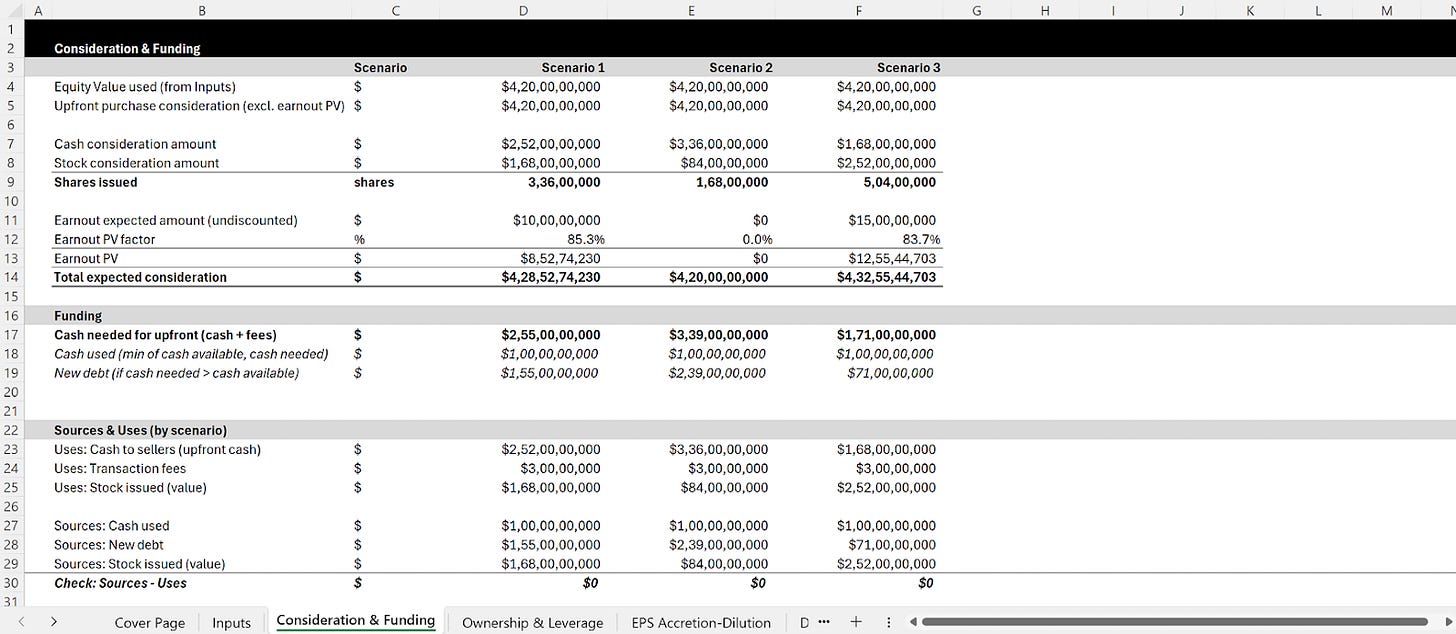The width and height of the screenshot is (1456, 634).
Task: Click 'Equity Value used (from Inputs)' label
Action: click(x=145, y=87)
